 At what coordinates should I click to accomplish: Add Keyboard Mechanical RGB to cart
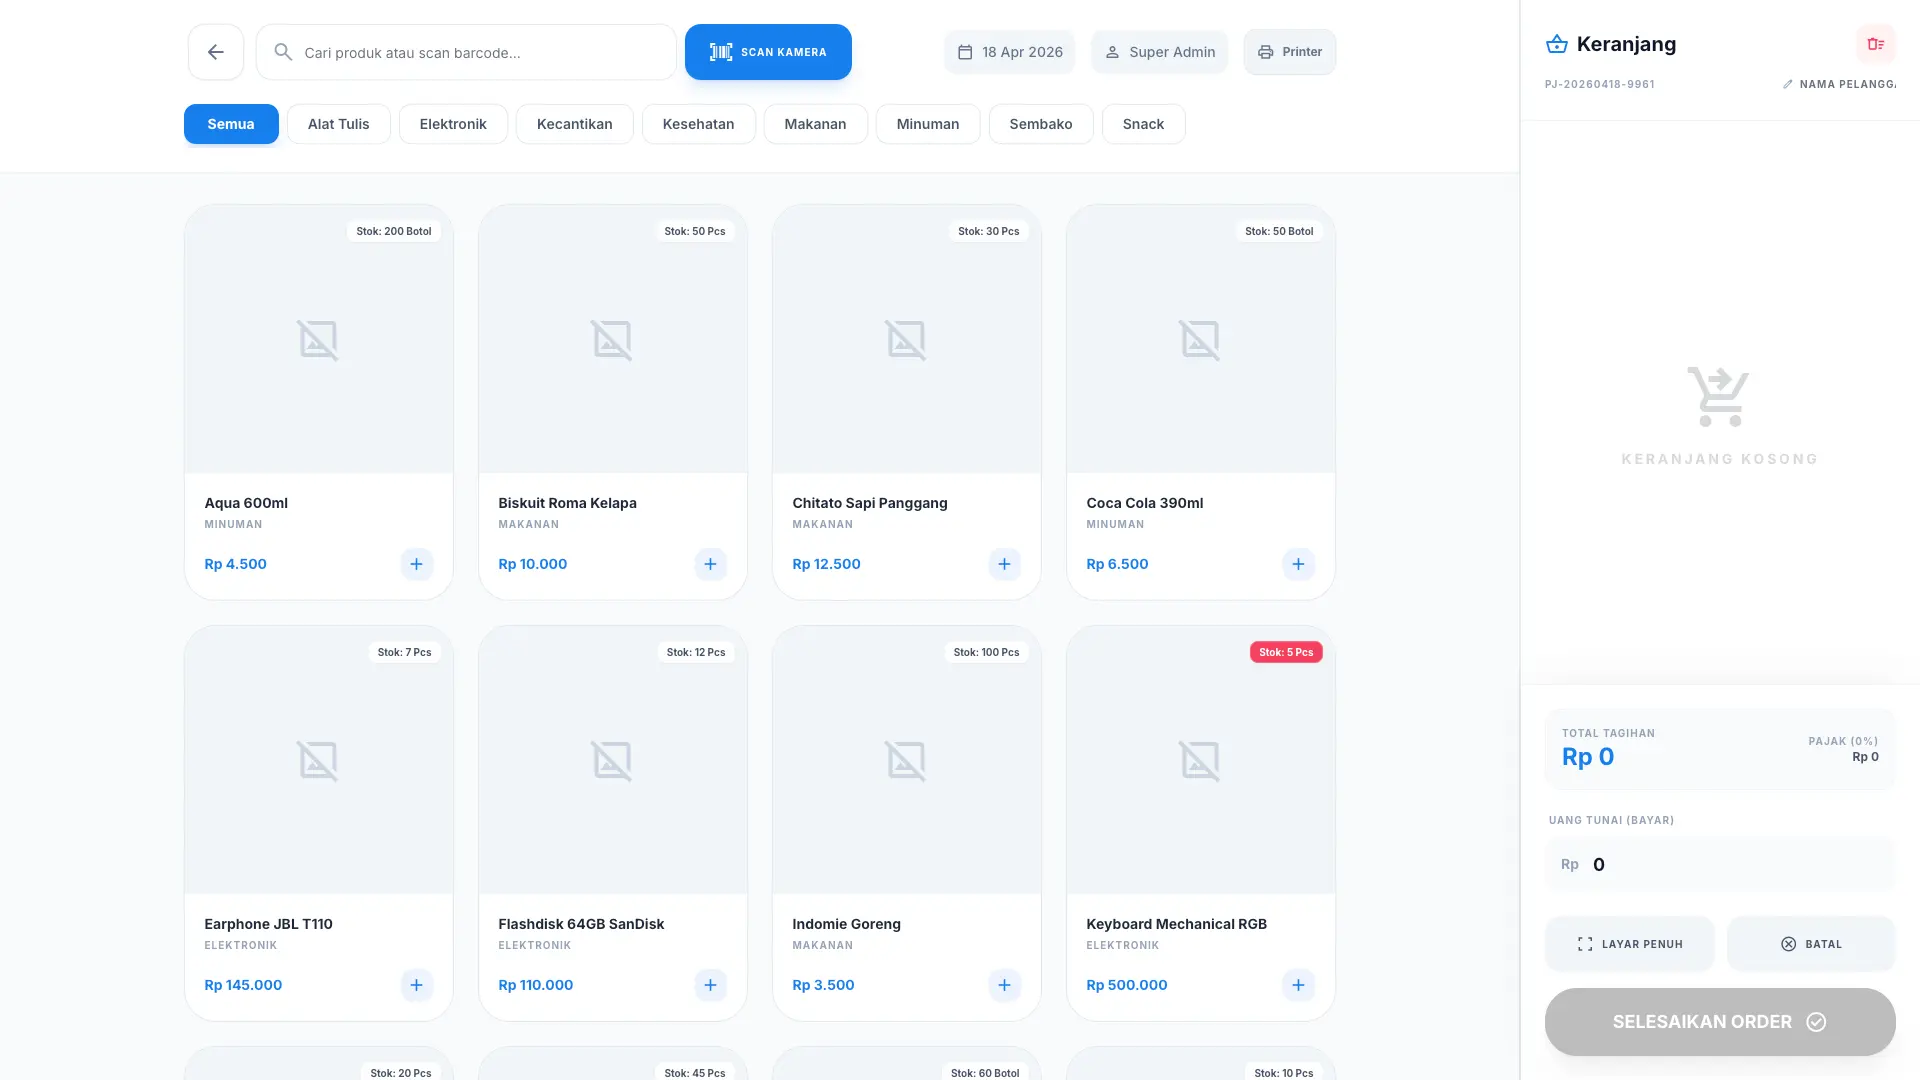(1298, 985)
